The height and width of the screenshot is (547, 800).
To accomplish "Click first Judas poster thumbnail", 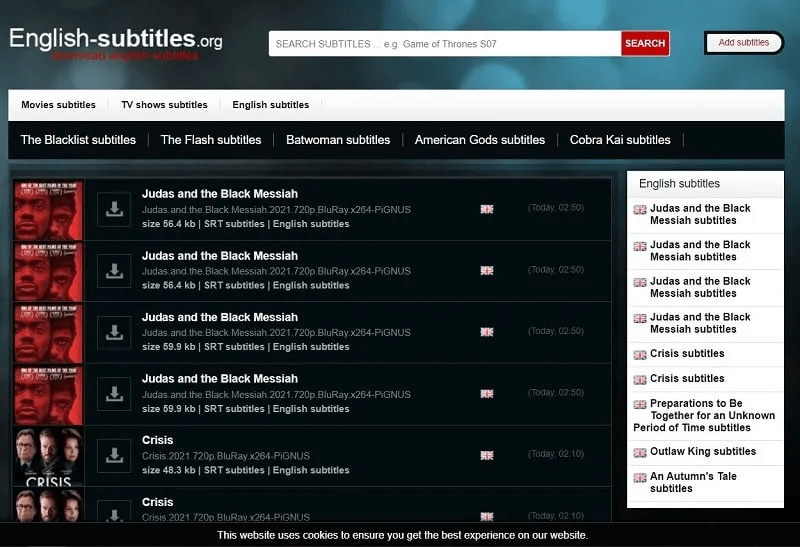I will pos(48,210).
